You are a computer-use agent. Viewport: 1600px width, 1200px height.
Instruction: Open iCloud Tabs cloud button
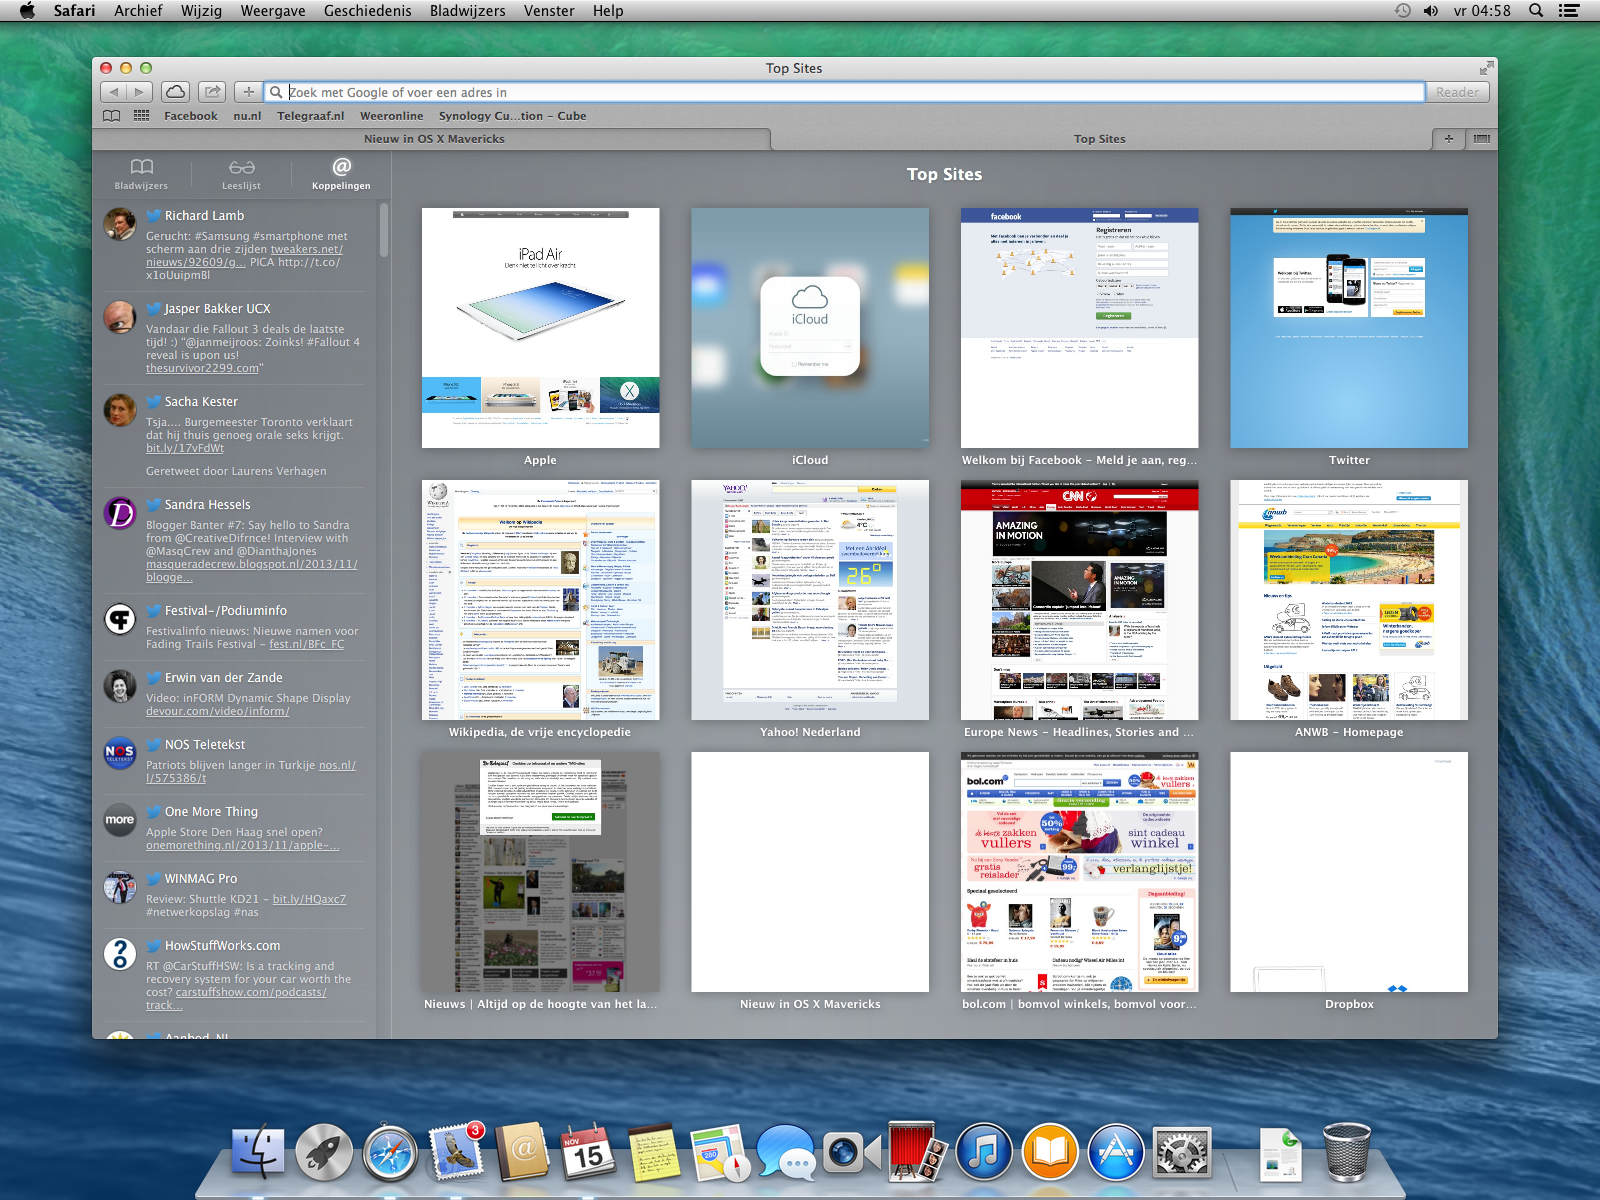(175, 92)
